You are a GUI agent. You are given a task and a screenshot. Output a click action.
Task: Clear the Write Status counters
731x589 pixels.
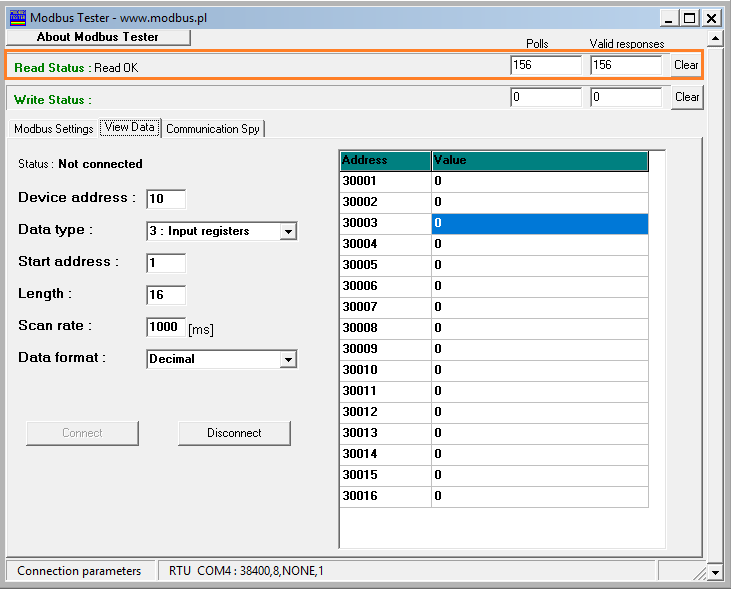(687, 97)
